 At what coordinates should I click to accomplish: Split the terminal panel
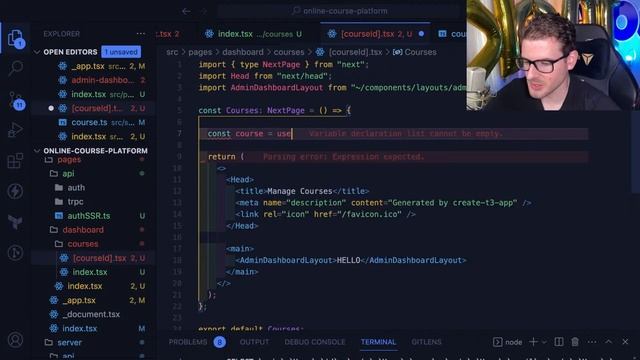(x=559, y=342)
